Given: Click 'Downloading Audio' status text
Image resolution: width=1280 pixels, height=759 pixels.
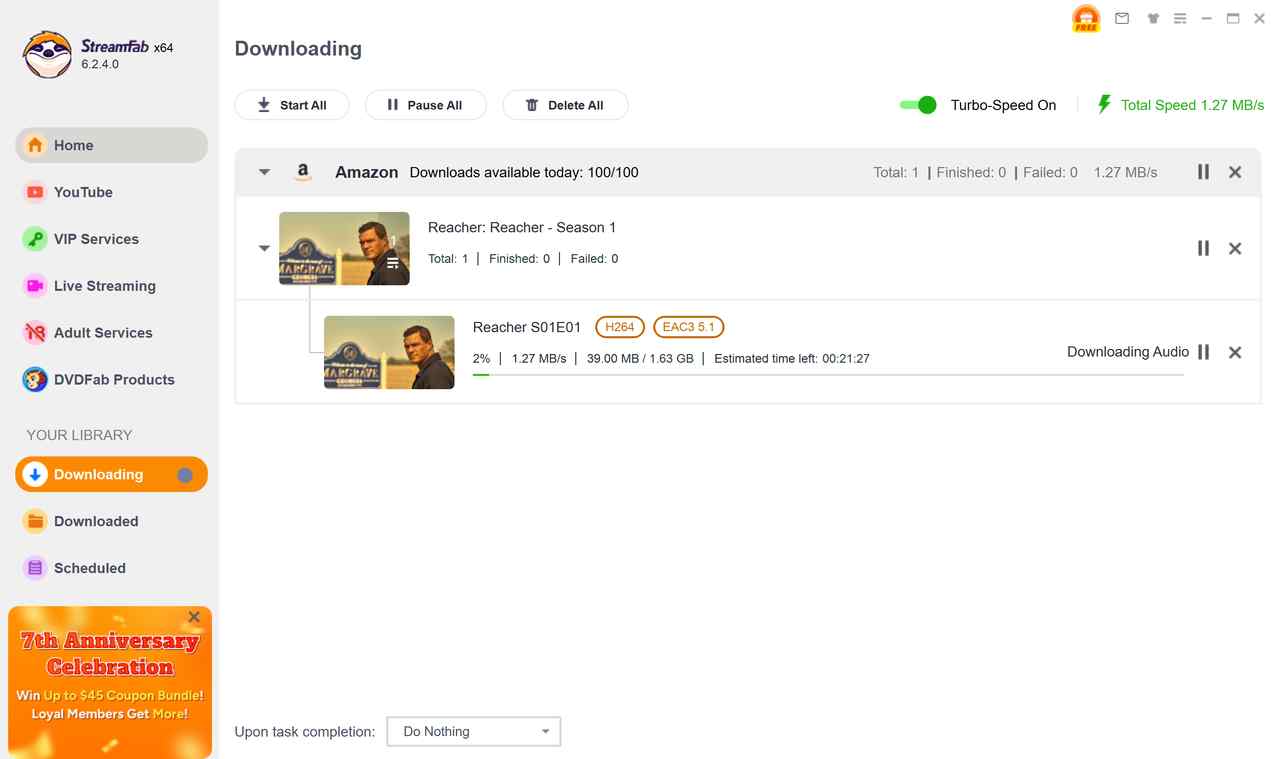Looking at the screenshot, I should (x=1128, y=352).
